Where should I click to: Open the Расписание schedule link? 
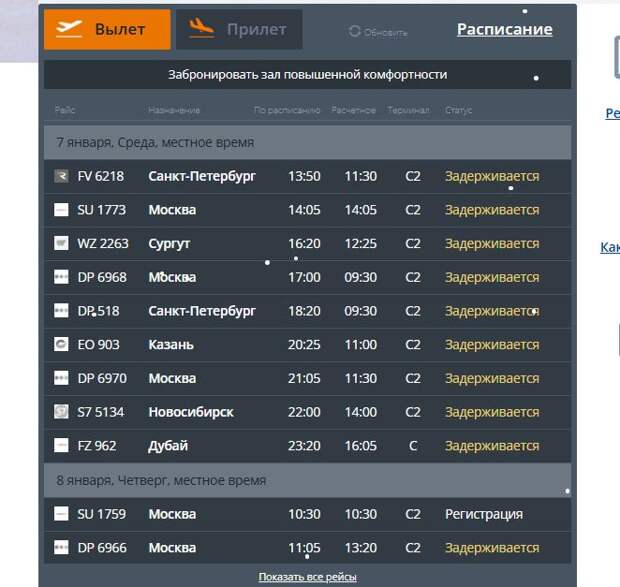[x=504, y=30]
